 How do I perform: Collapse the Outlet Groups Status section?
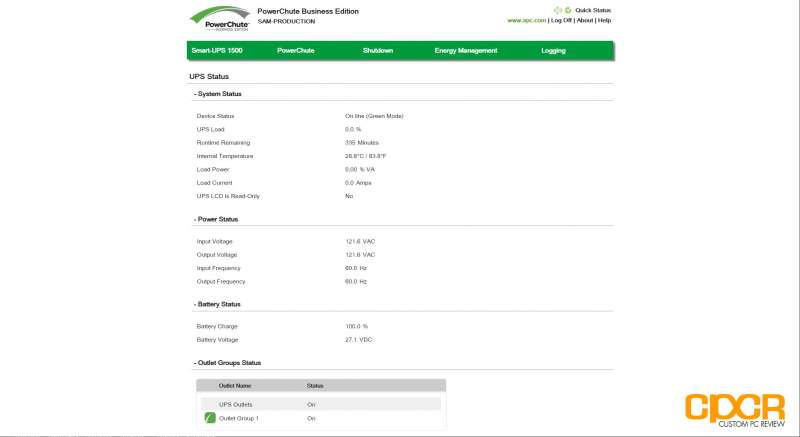[x=227, y=363]
